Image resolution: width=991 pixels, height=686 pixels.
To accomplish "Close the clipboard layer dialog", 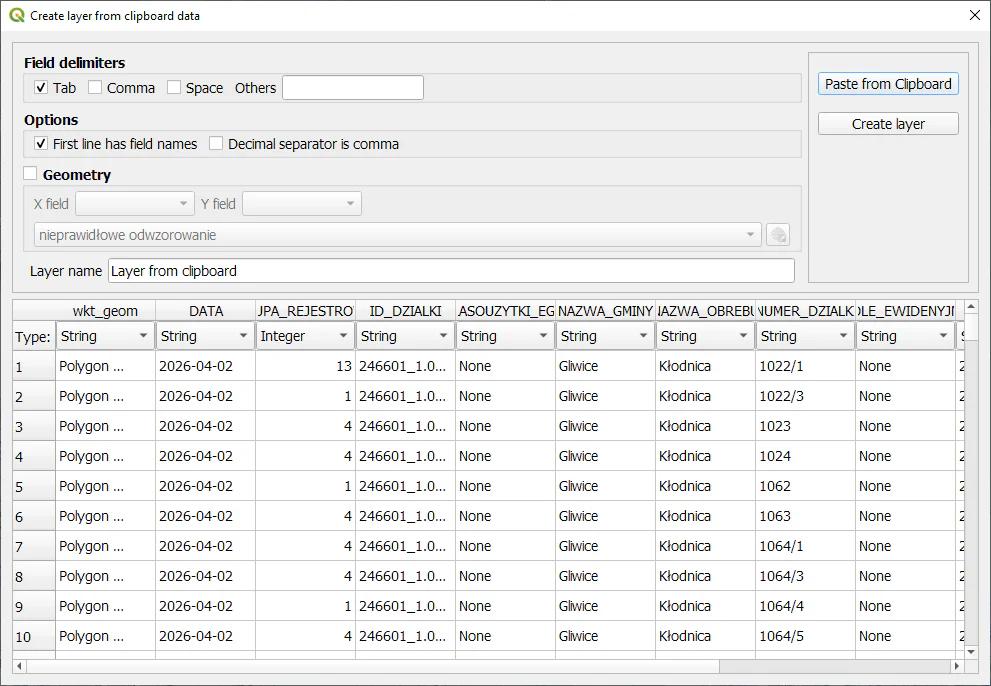I will coord(974,15).
